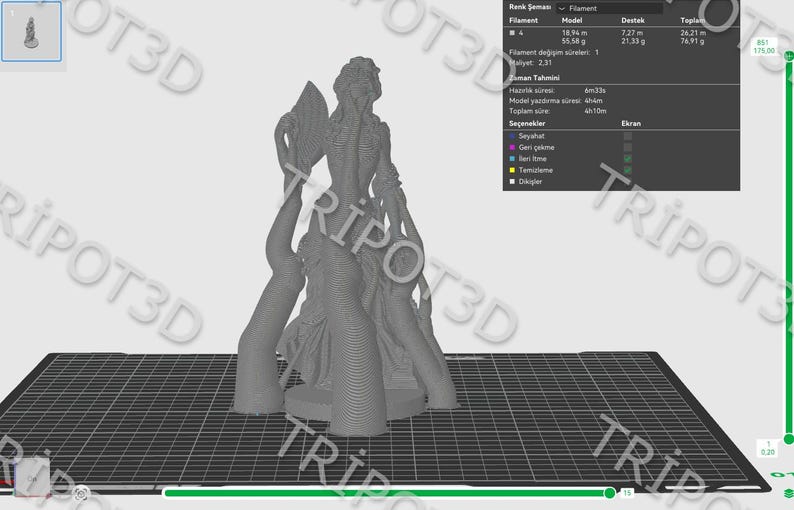Click the value 15 beside horizontal slider
794x510 pixels.
pyautogui.click(x=627, y=493)
